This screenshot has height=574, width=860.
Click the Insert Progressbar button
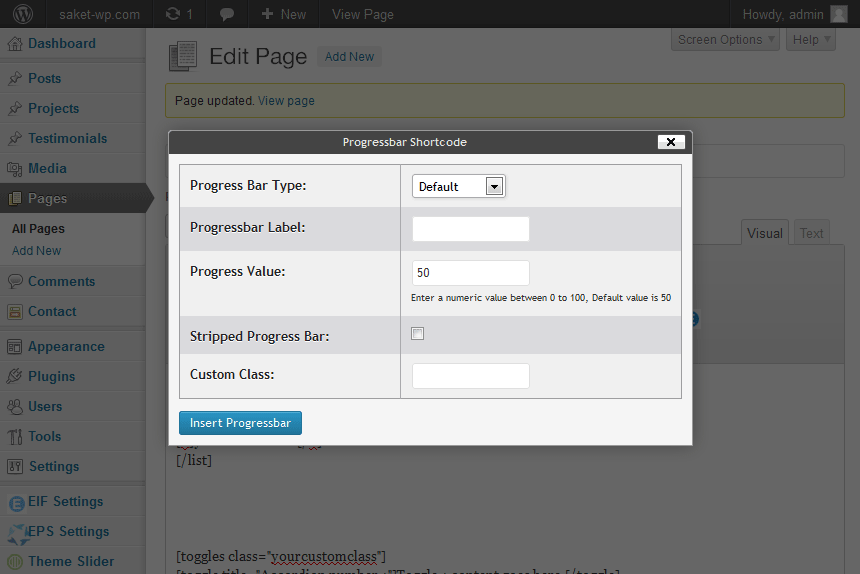[x=240, y=423]
